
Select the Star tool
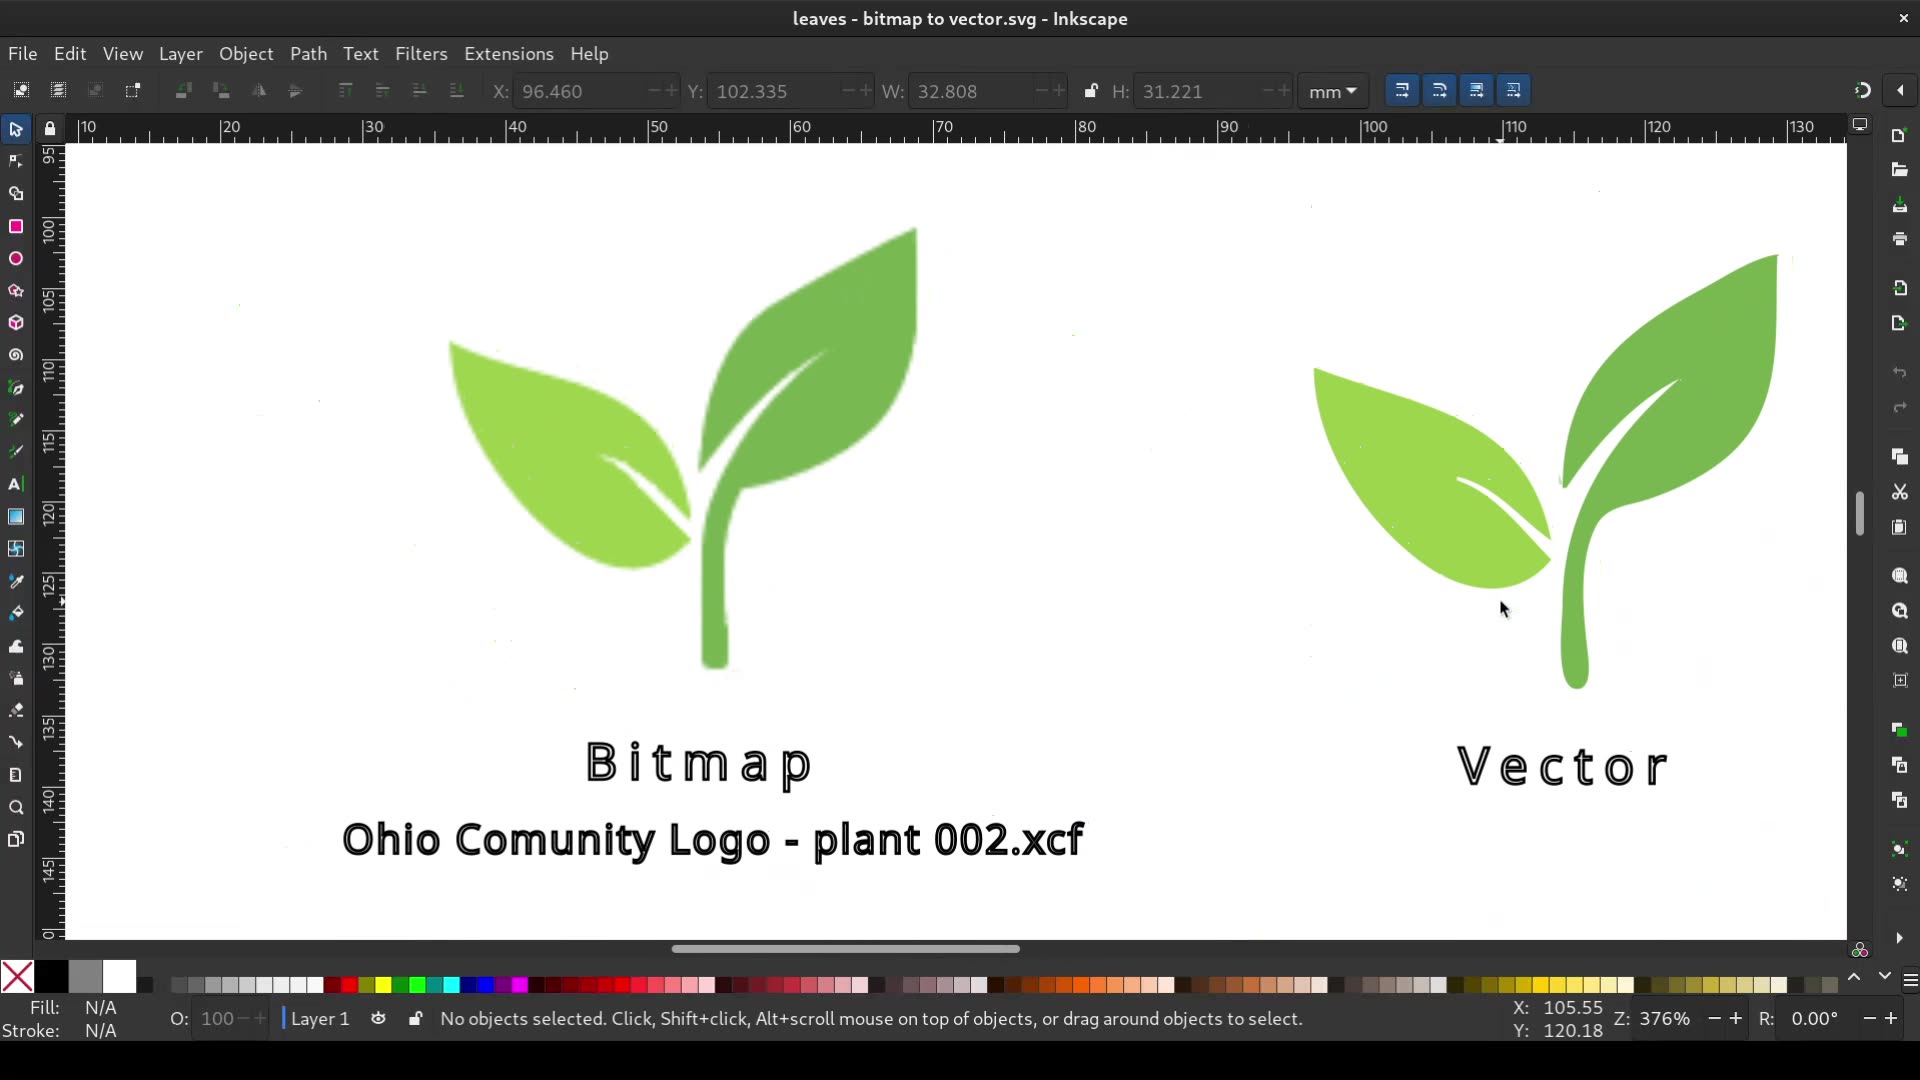[16, 291]
